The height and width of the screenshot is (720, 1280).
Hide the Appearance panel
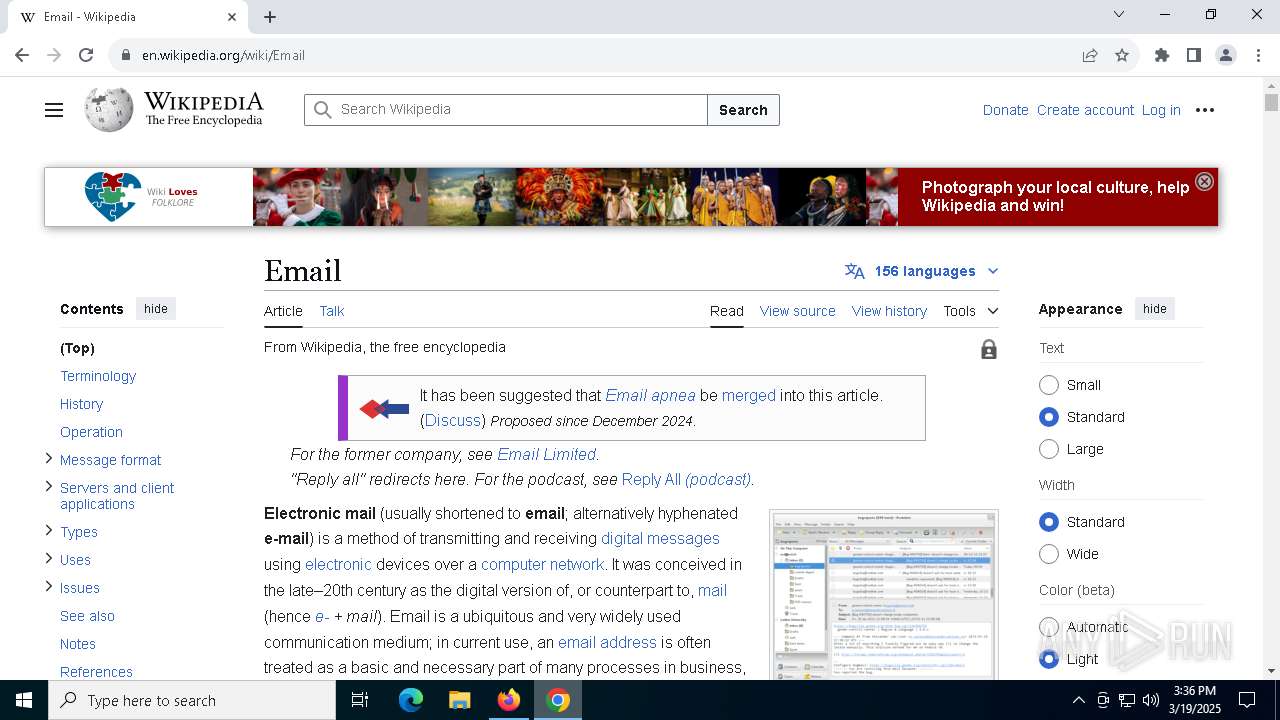pos(1155,309)
